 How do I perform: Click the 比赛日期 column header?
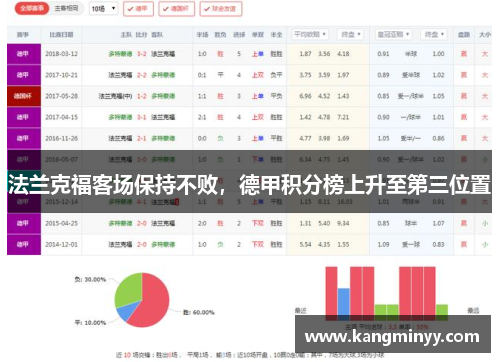pyautogui.click(x=61, y=35)
